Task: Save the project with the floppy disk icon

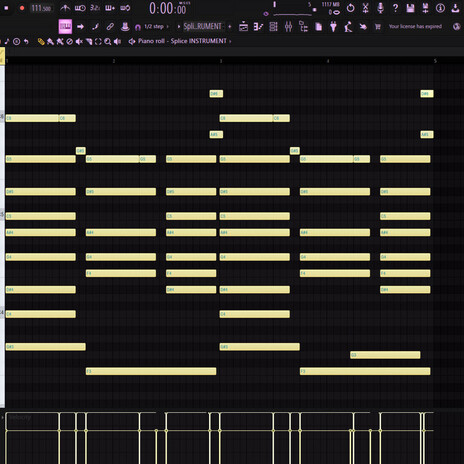Action: (410, 8)
